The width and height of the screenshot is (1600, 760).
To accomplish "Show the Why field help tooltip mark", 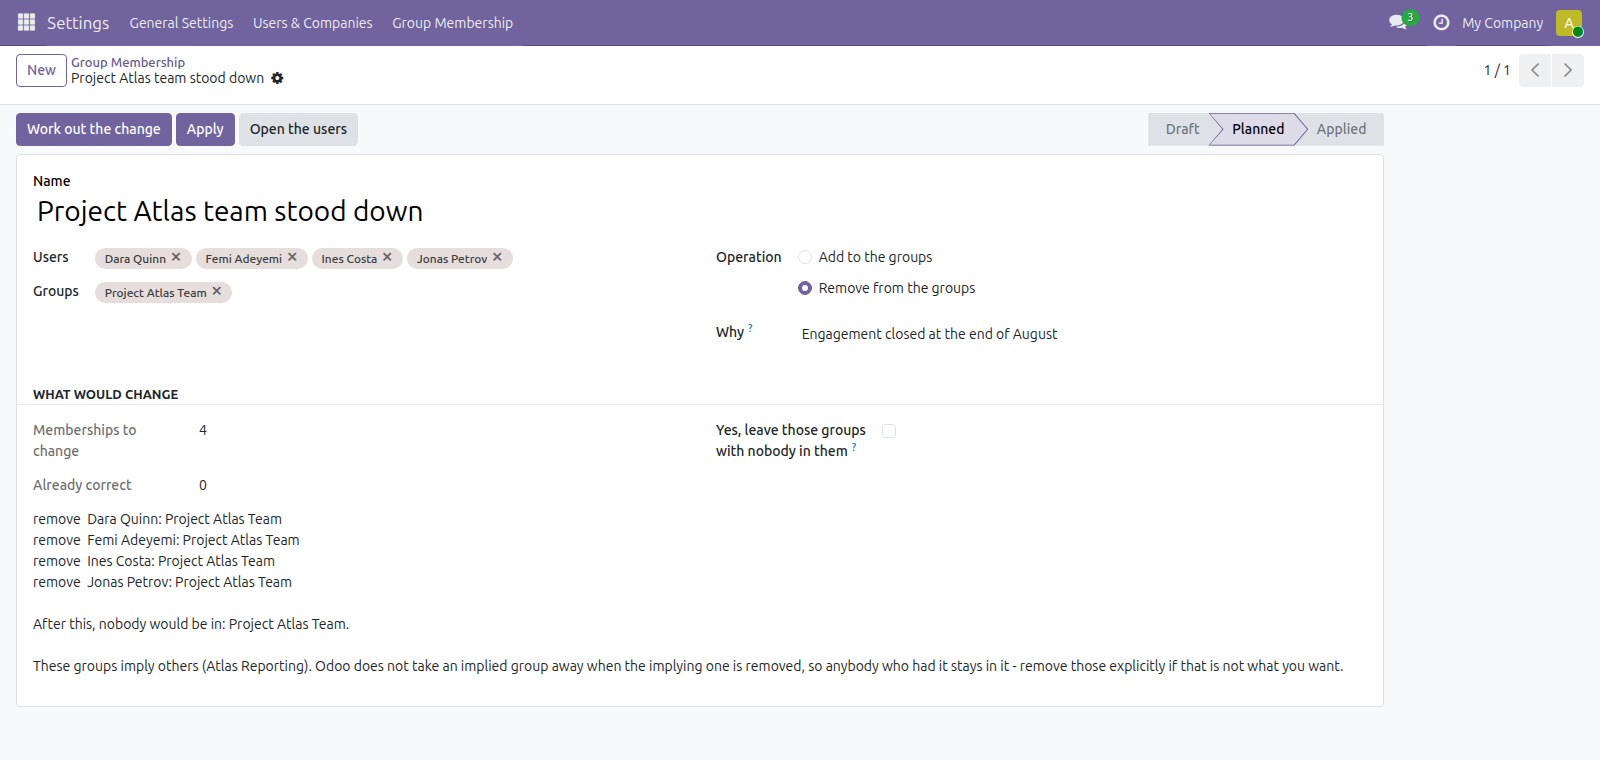I will [x=750, y=327].
